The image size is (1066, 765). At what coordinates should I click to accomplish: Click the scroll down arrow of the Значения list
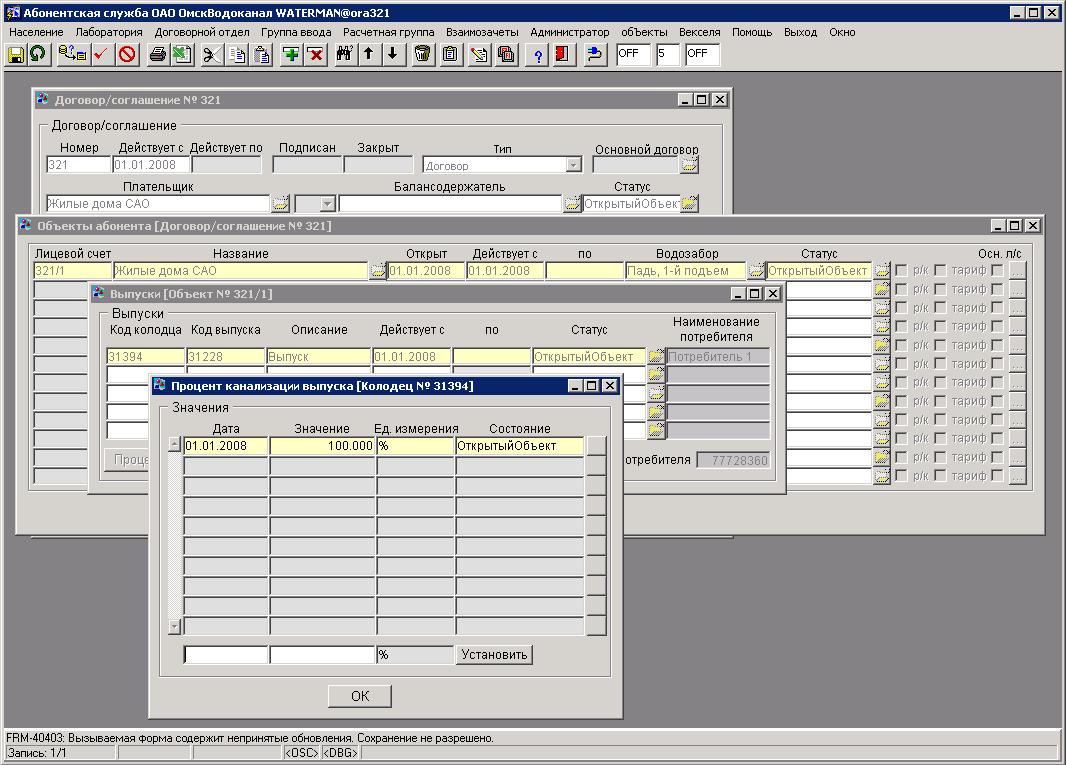(x=175, y=627)
